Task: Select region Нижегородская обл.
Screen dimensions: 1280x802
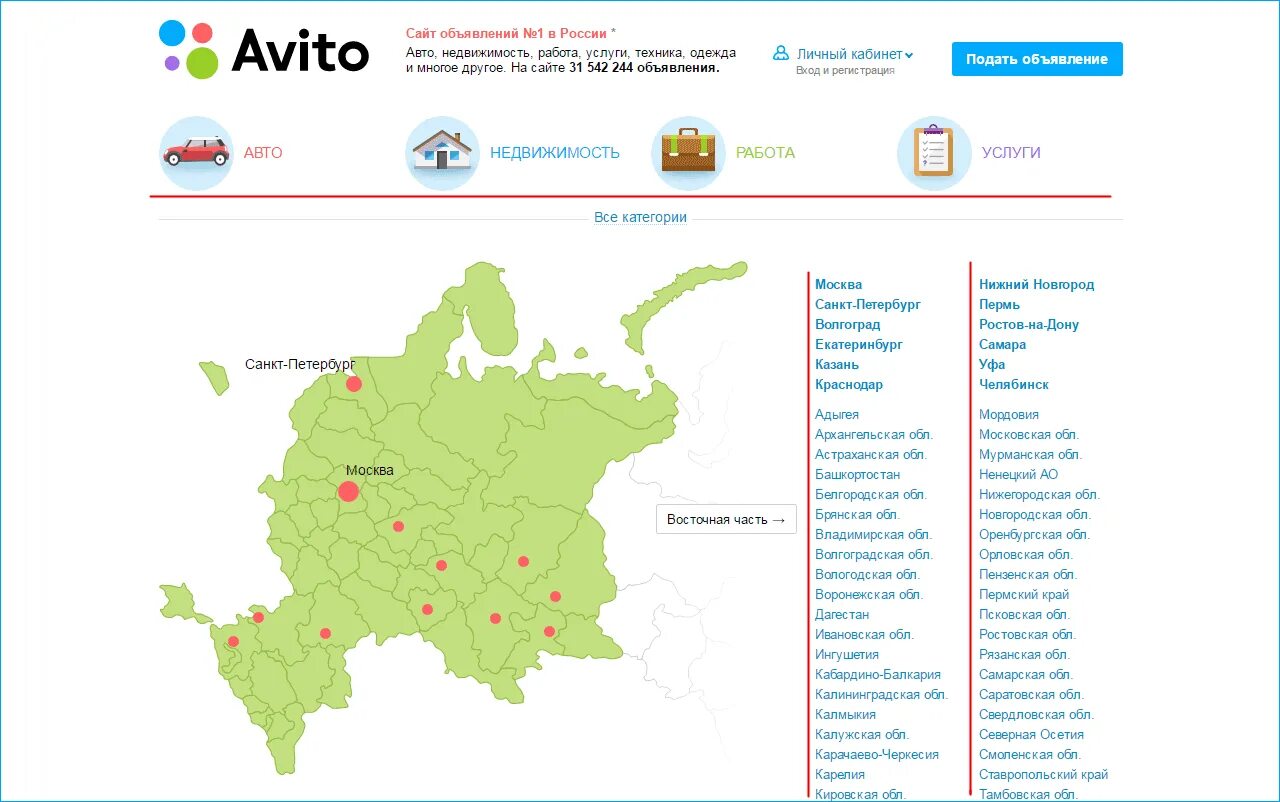Action: [x=1040, y=494]
